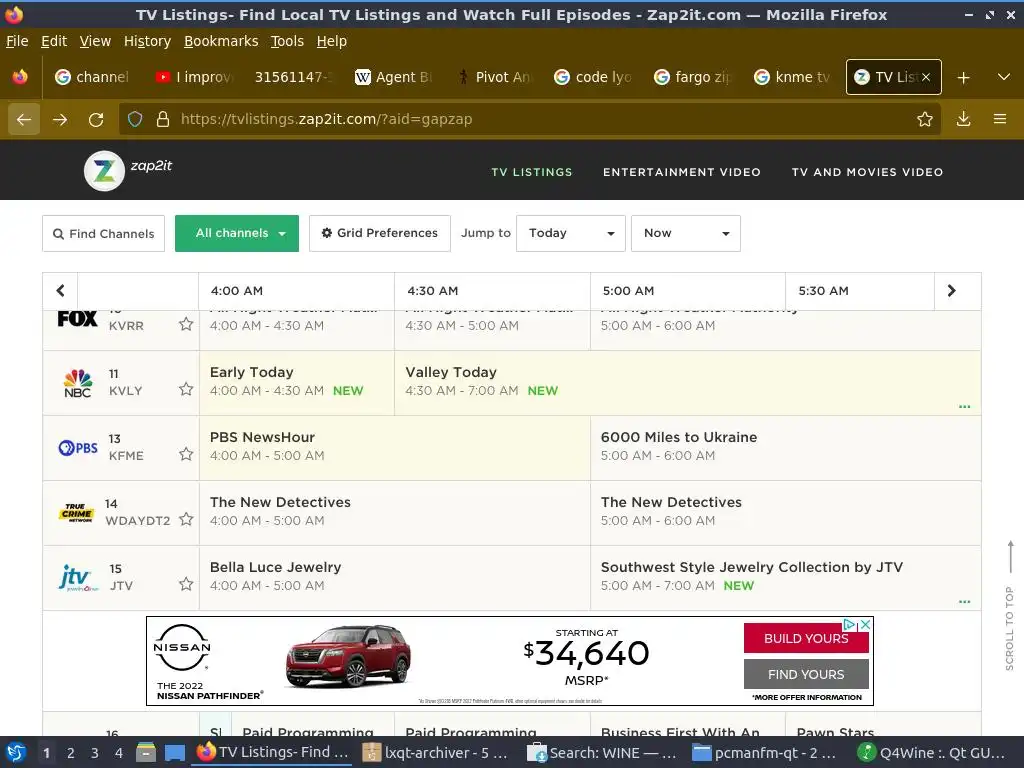The width and height of the screenshot is (1024, 768).
Task: Click the Scroll To Top control
Action: 1010,605
